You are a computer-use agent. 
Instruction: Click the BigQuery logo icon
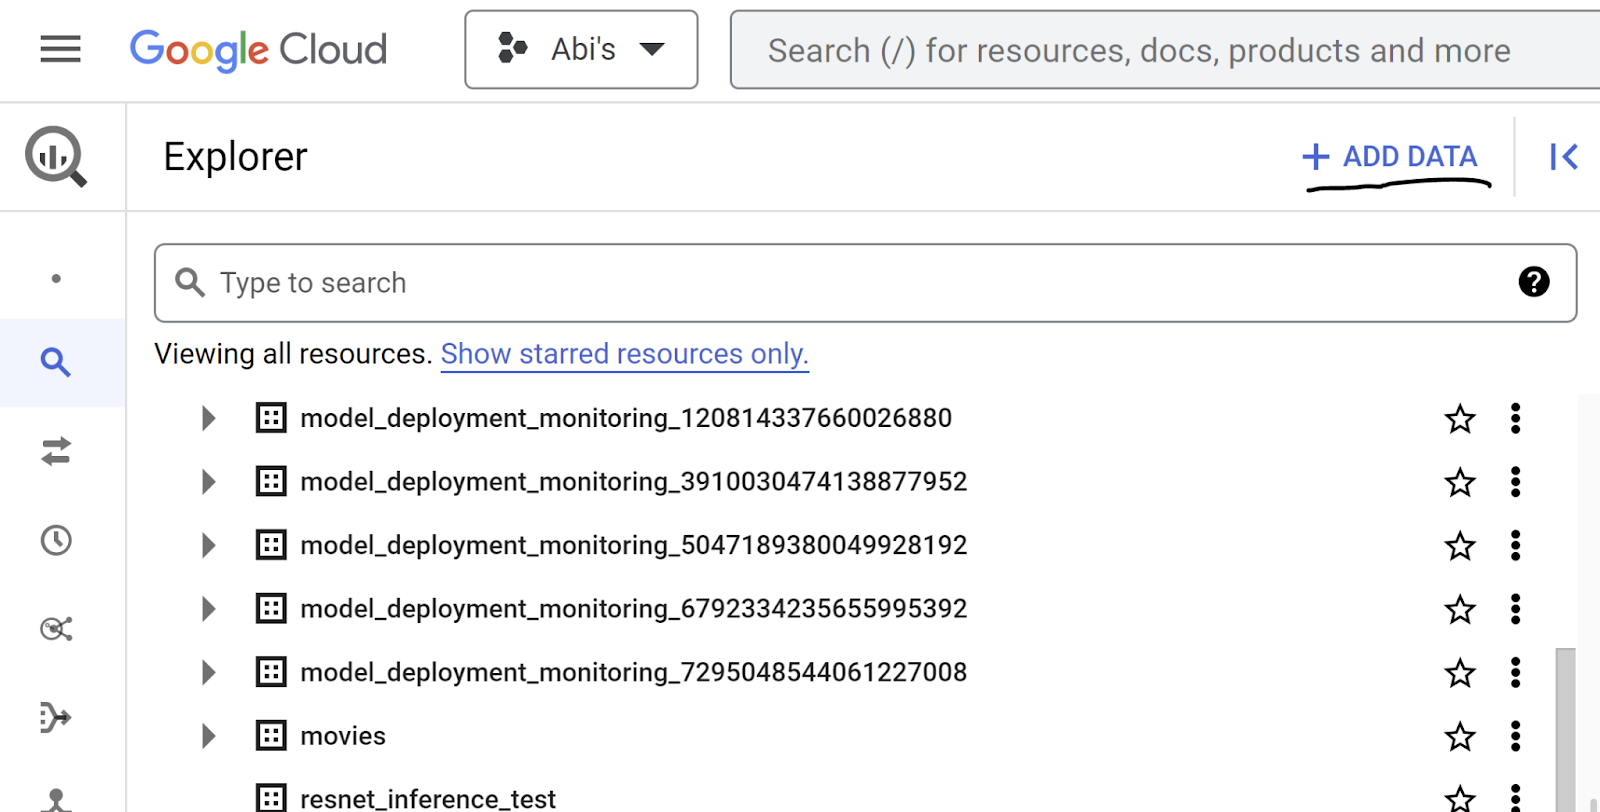pos(56,157)
